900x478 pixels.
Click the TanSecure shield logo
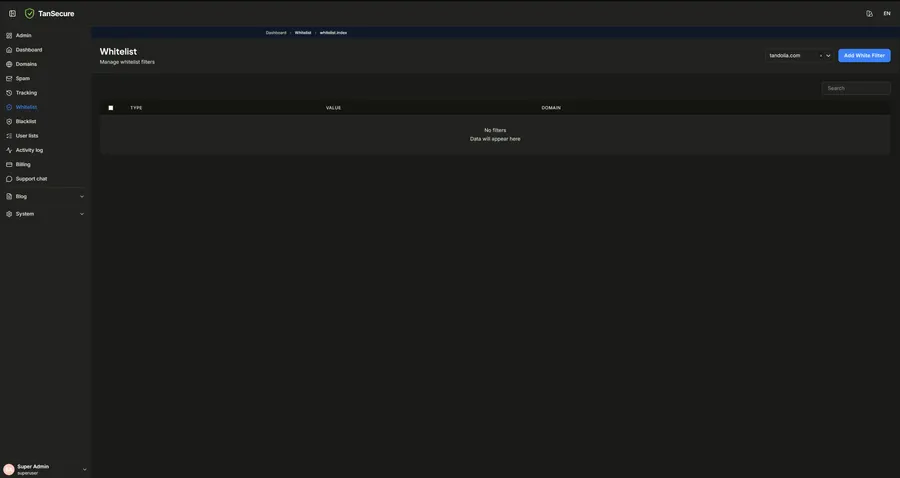(x=29, y=13)
